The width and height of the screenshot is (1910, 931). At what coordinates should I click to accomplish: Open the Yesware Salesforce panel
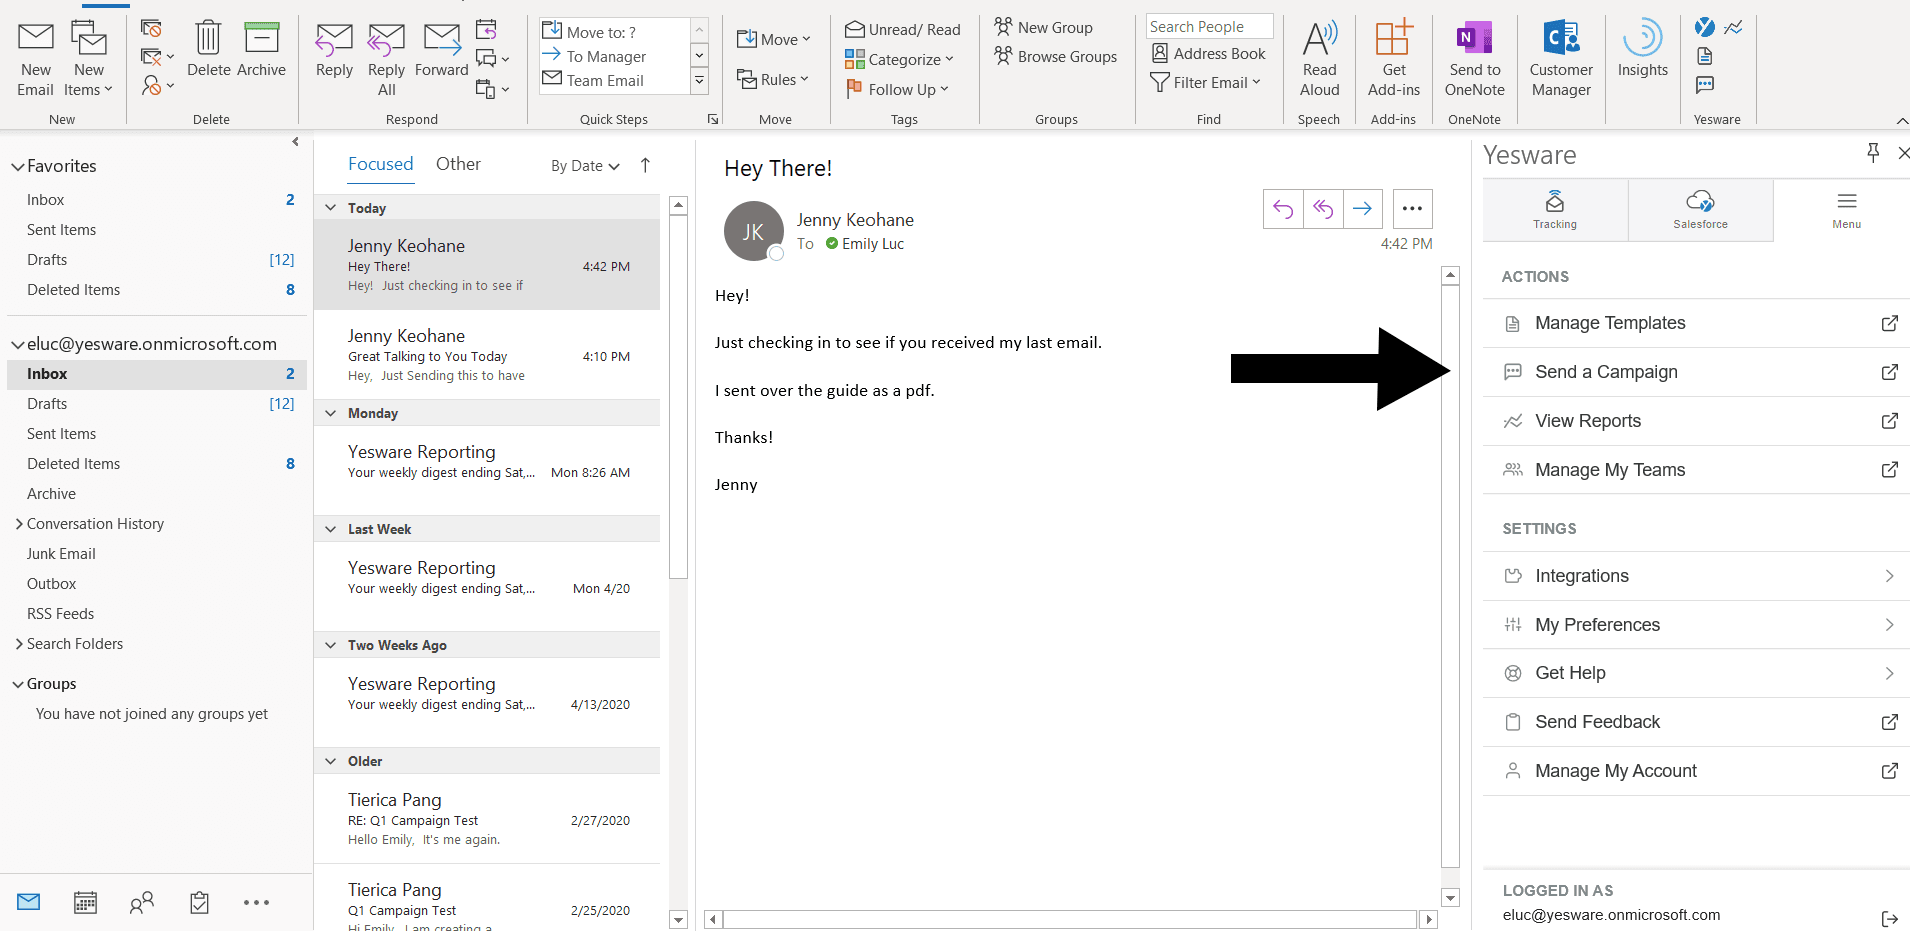pyautogui.click(x=1700, y=210)
